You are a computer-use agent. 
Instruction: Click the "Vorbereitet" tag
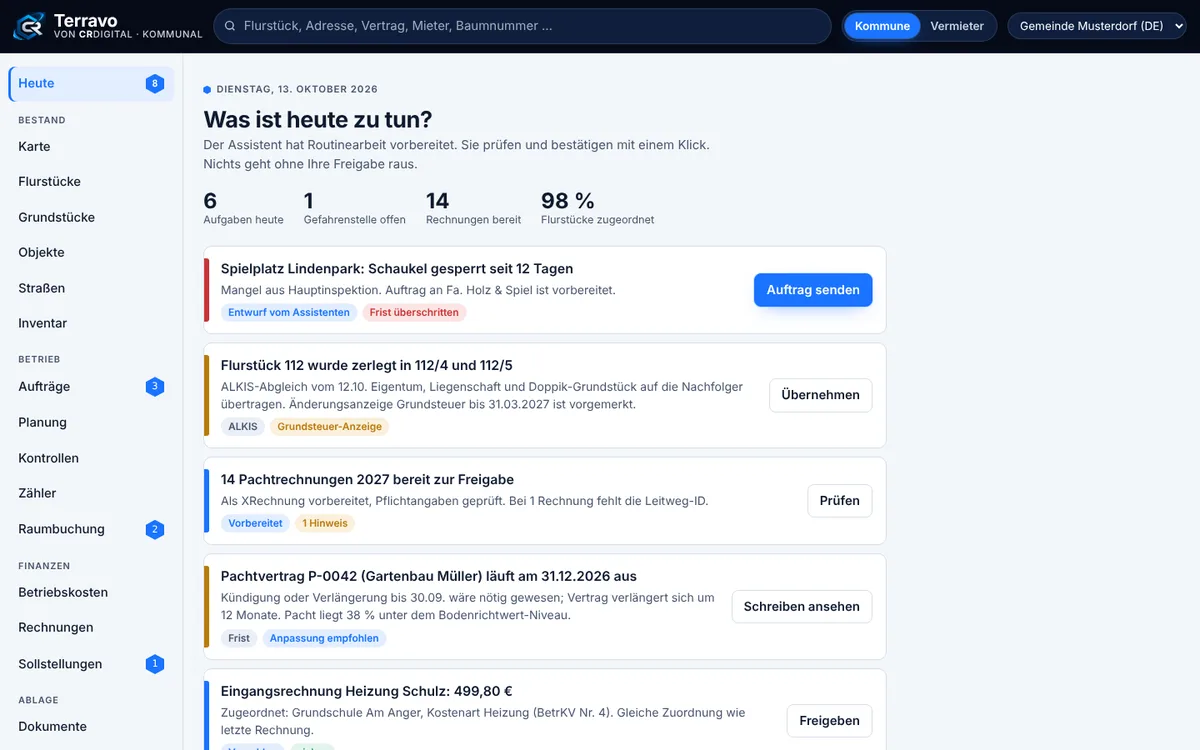coord(256,523)
